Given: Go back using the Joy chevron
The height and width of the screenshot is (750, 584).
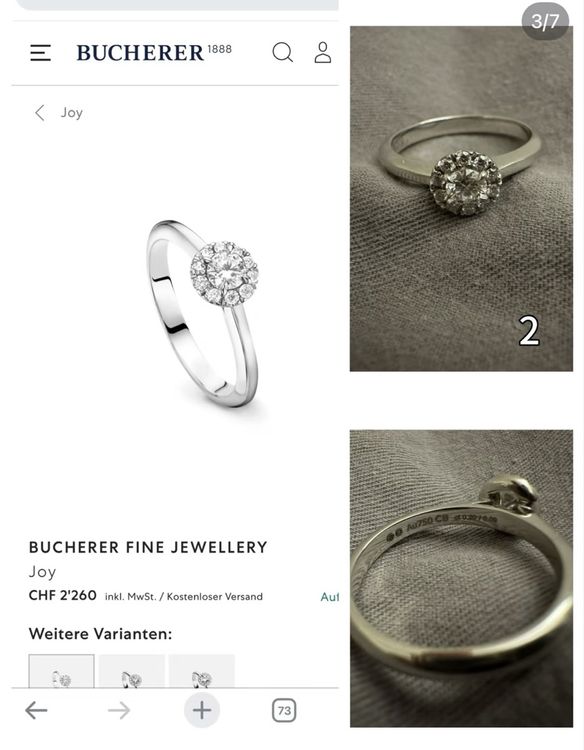Looking at the screenshot, I should (40, 113).
